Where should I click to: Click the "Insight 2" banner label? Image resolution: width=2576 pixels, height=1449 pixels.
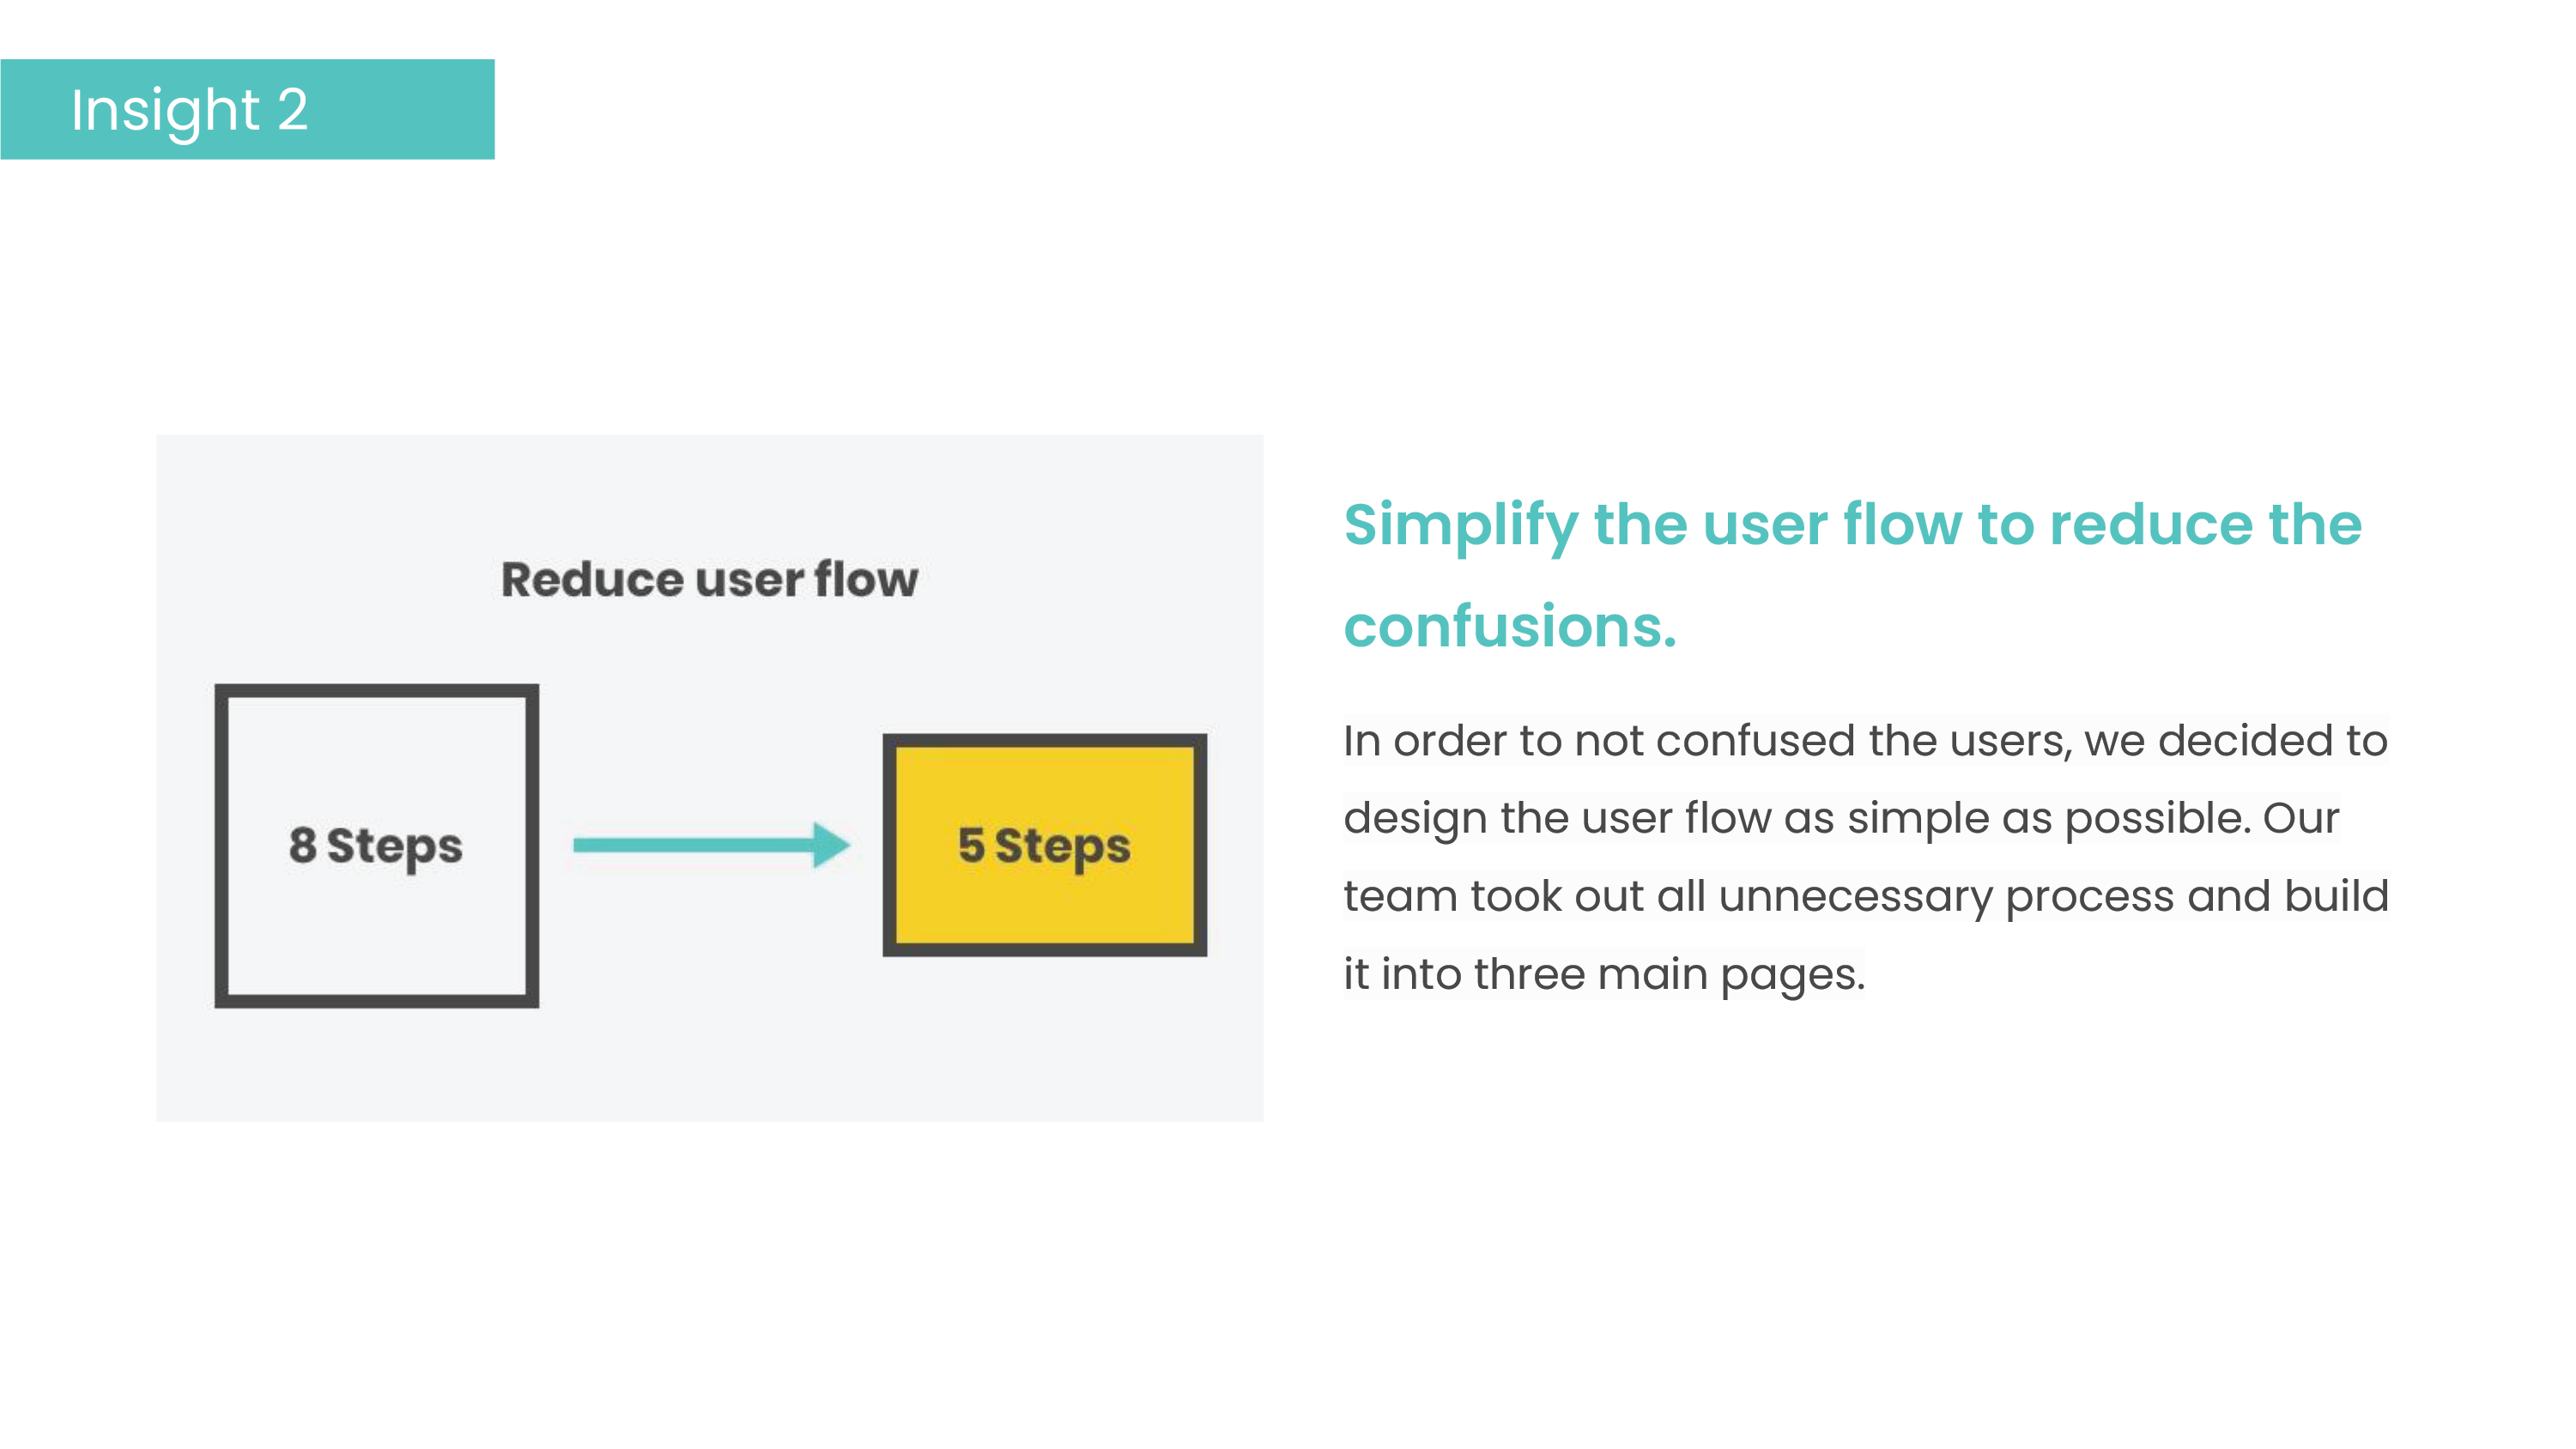(189, 110)
